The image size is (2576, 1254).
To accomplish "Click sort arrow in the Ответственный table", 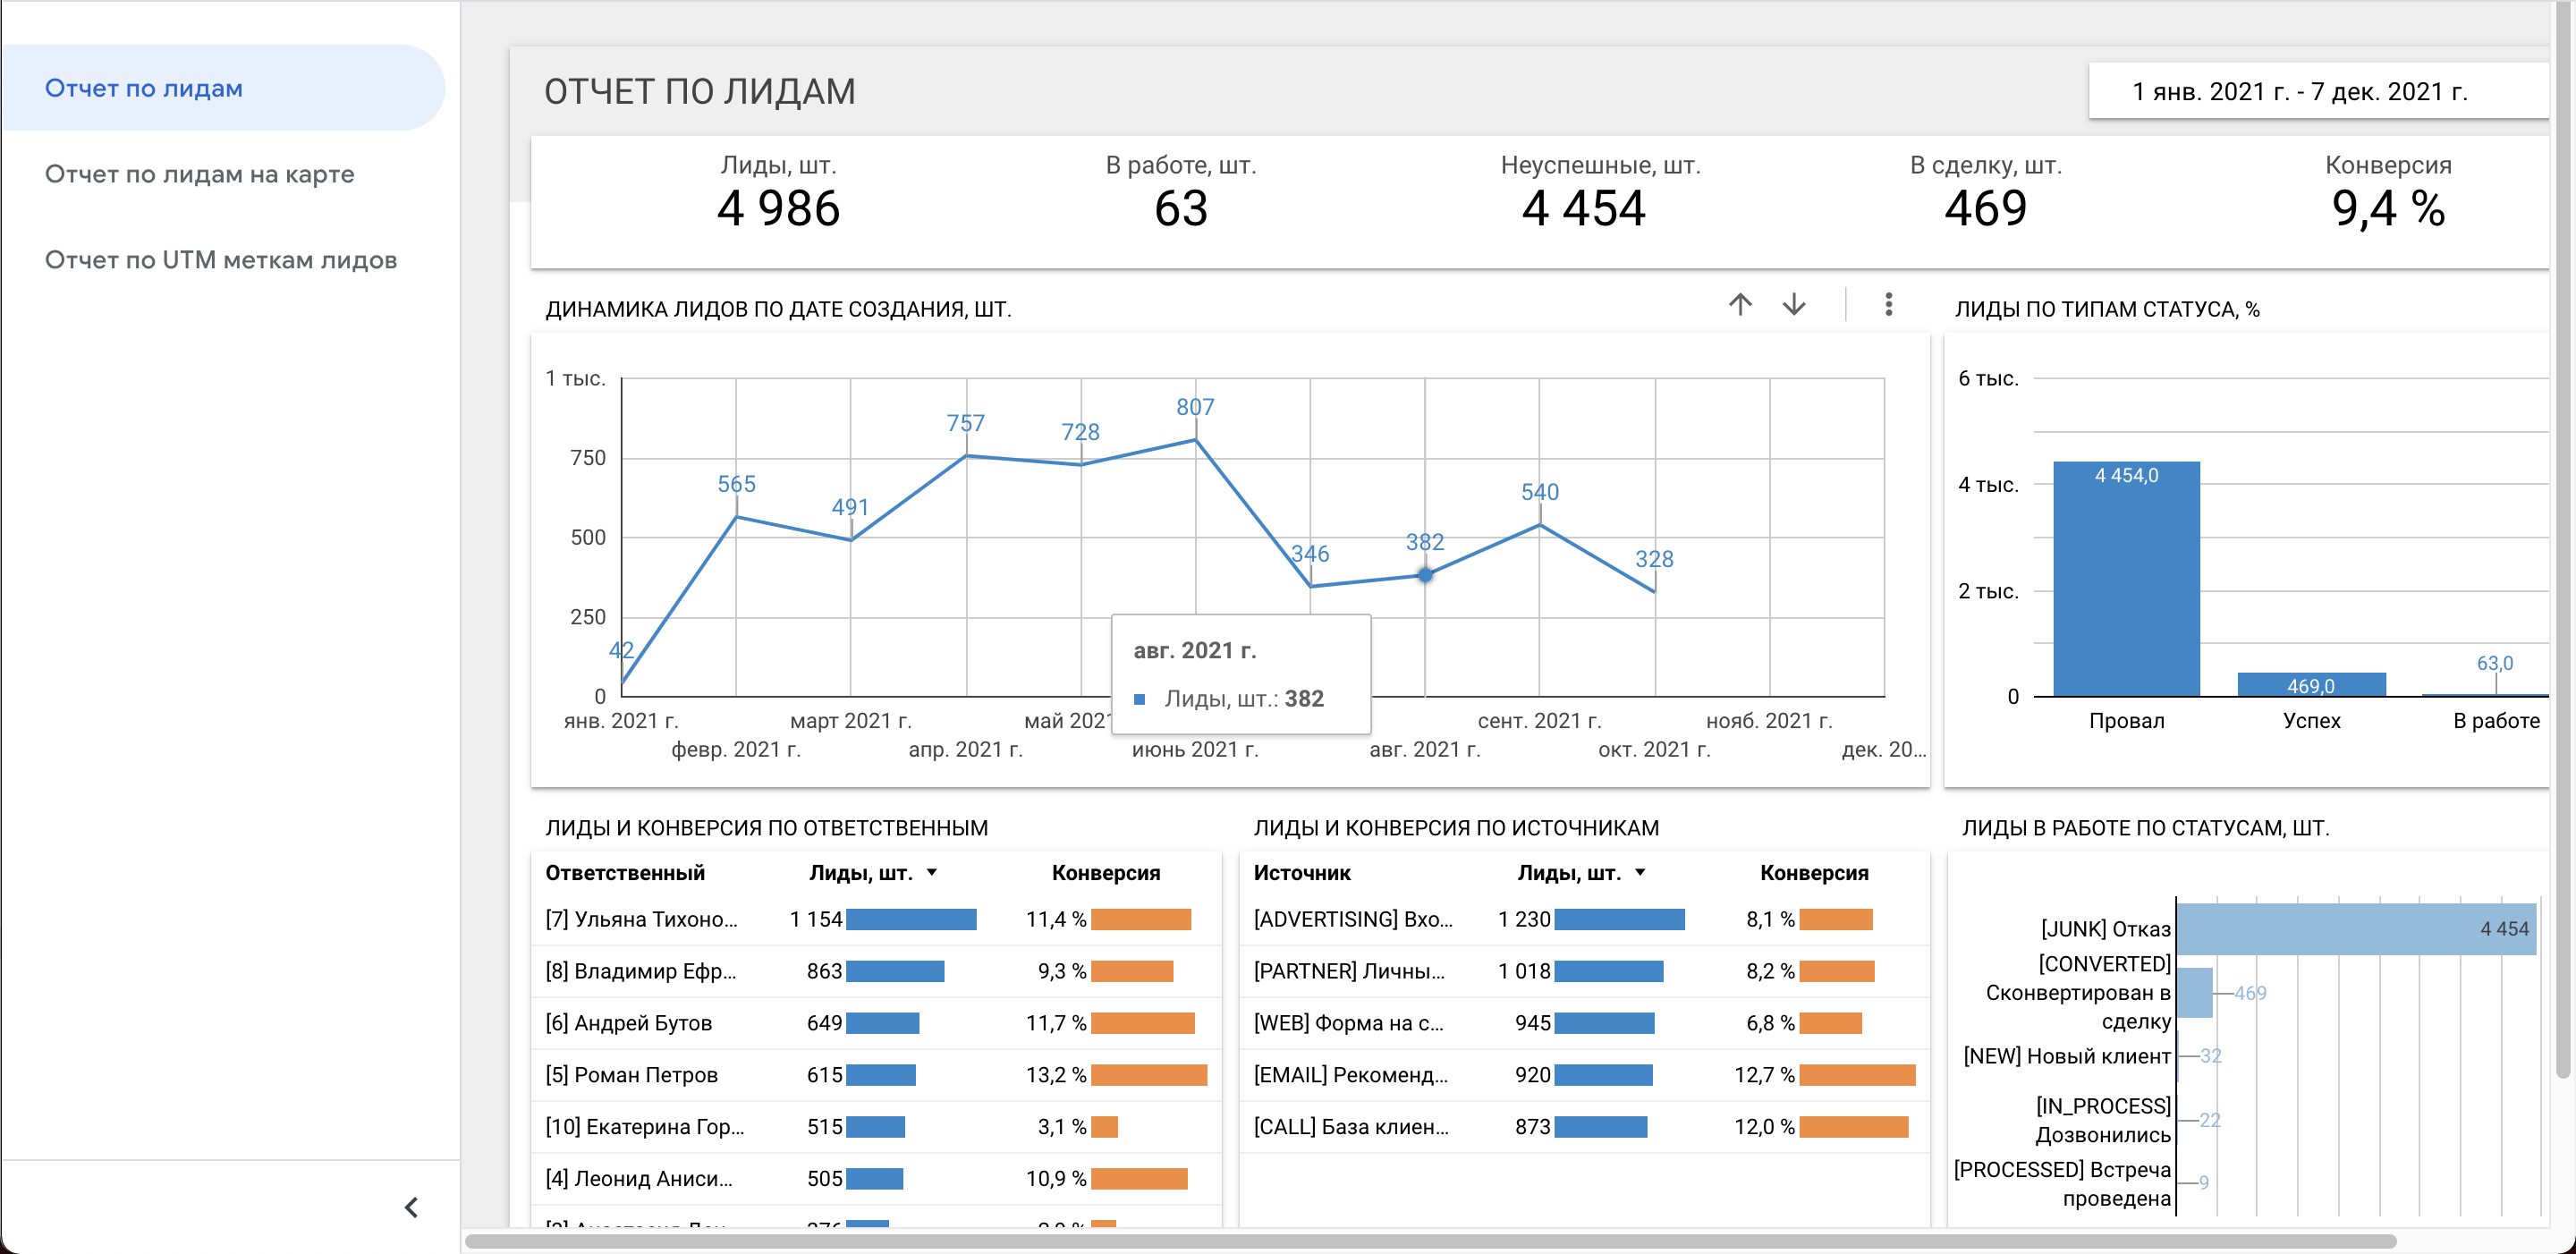I will pyautogui.click(x=932, y=873).
